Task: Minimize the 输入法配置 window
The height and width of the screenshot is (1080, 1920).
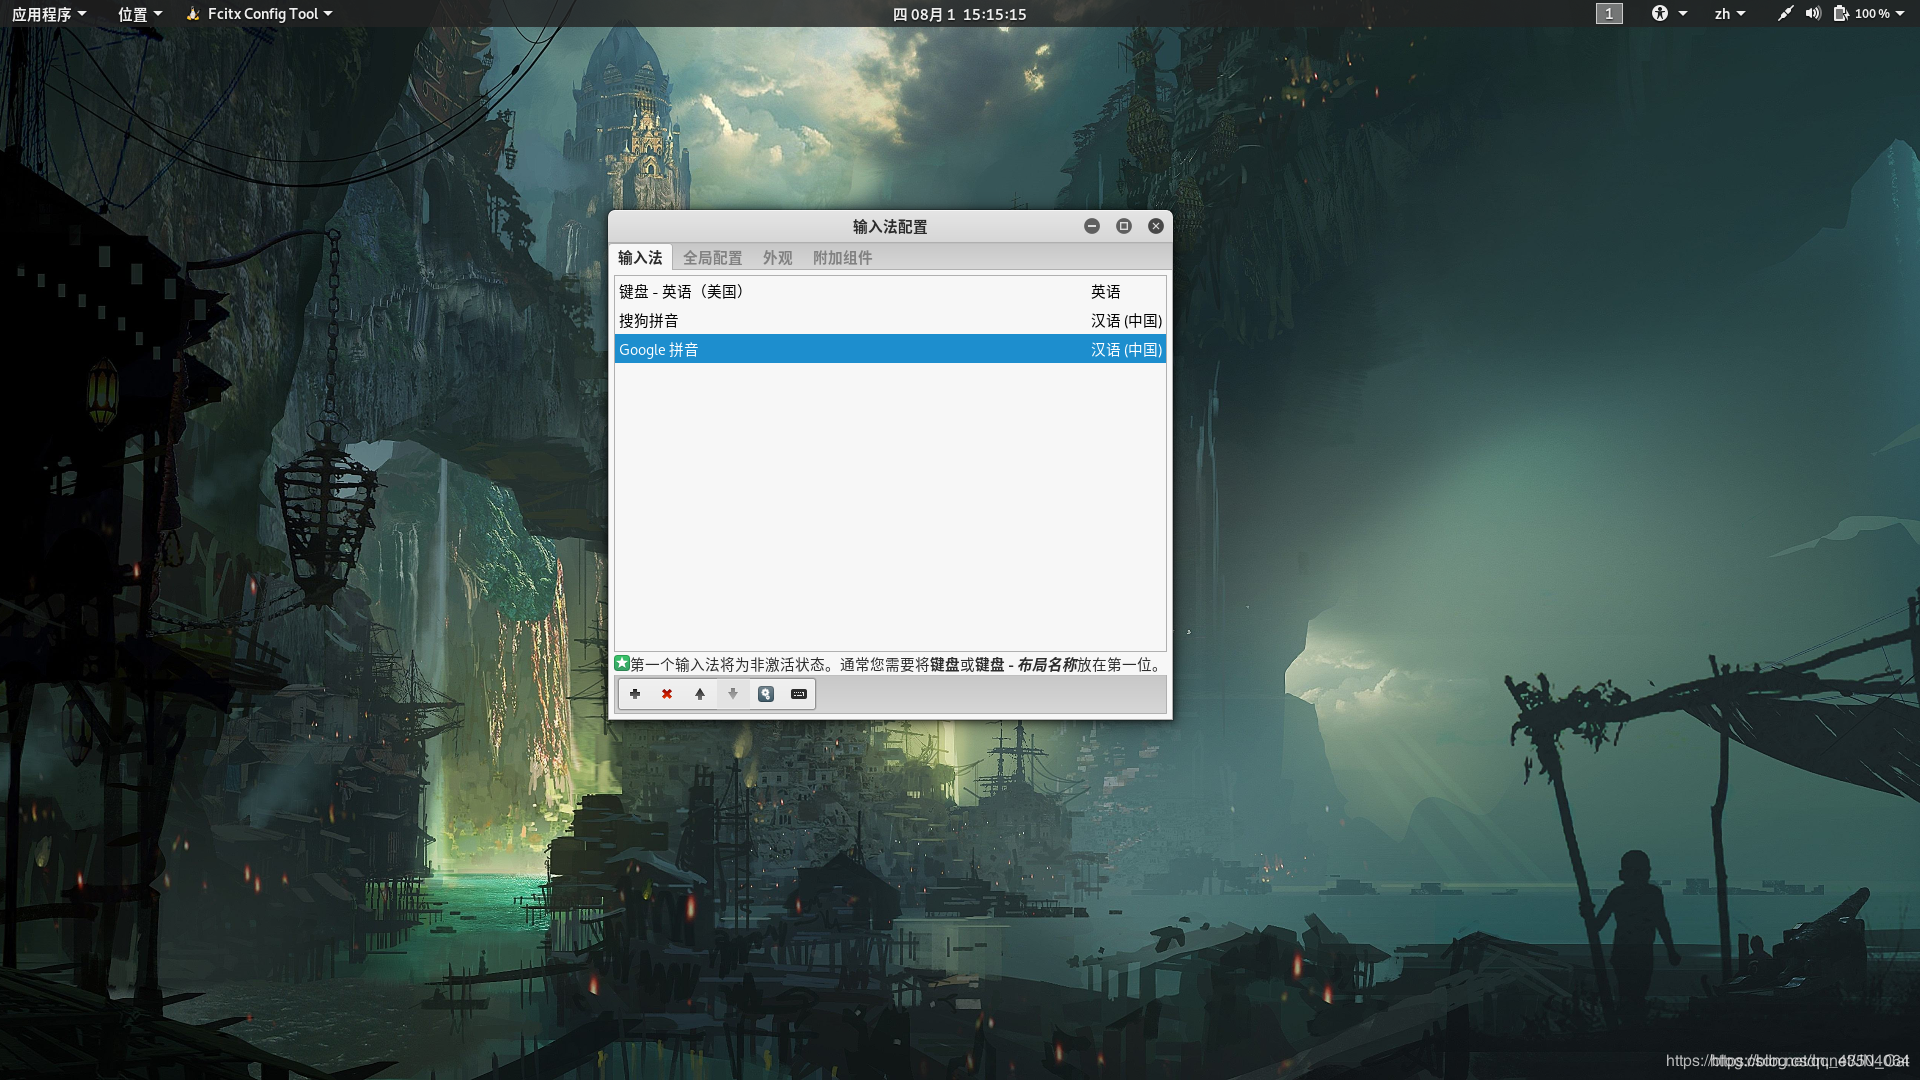Action: (1092, 226)
